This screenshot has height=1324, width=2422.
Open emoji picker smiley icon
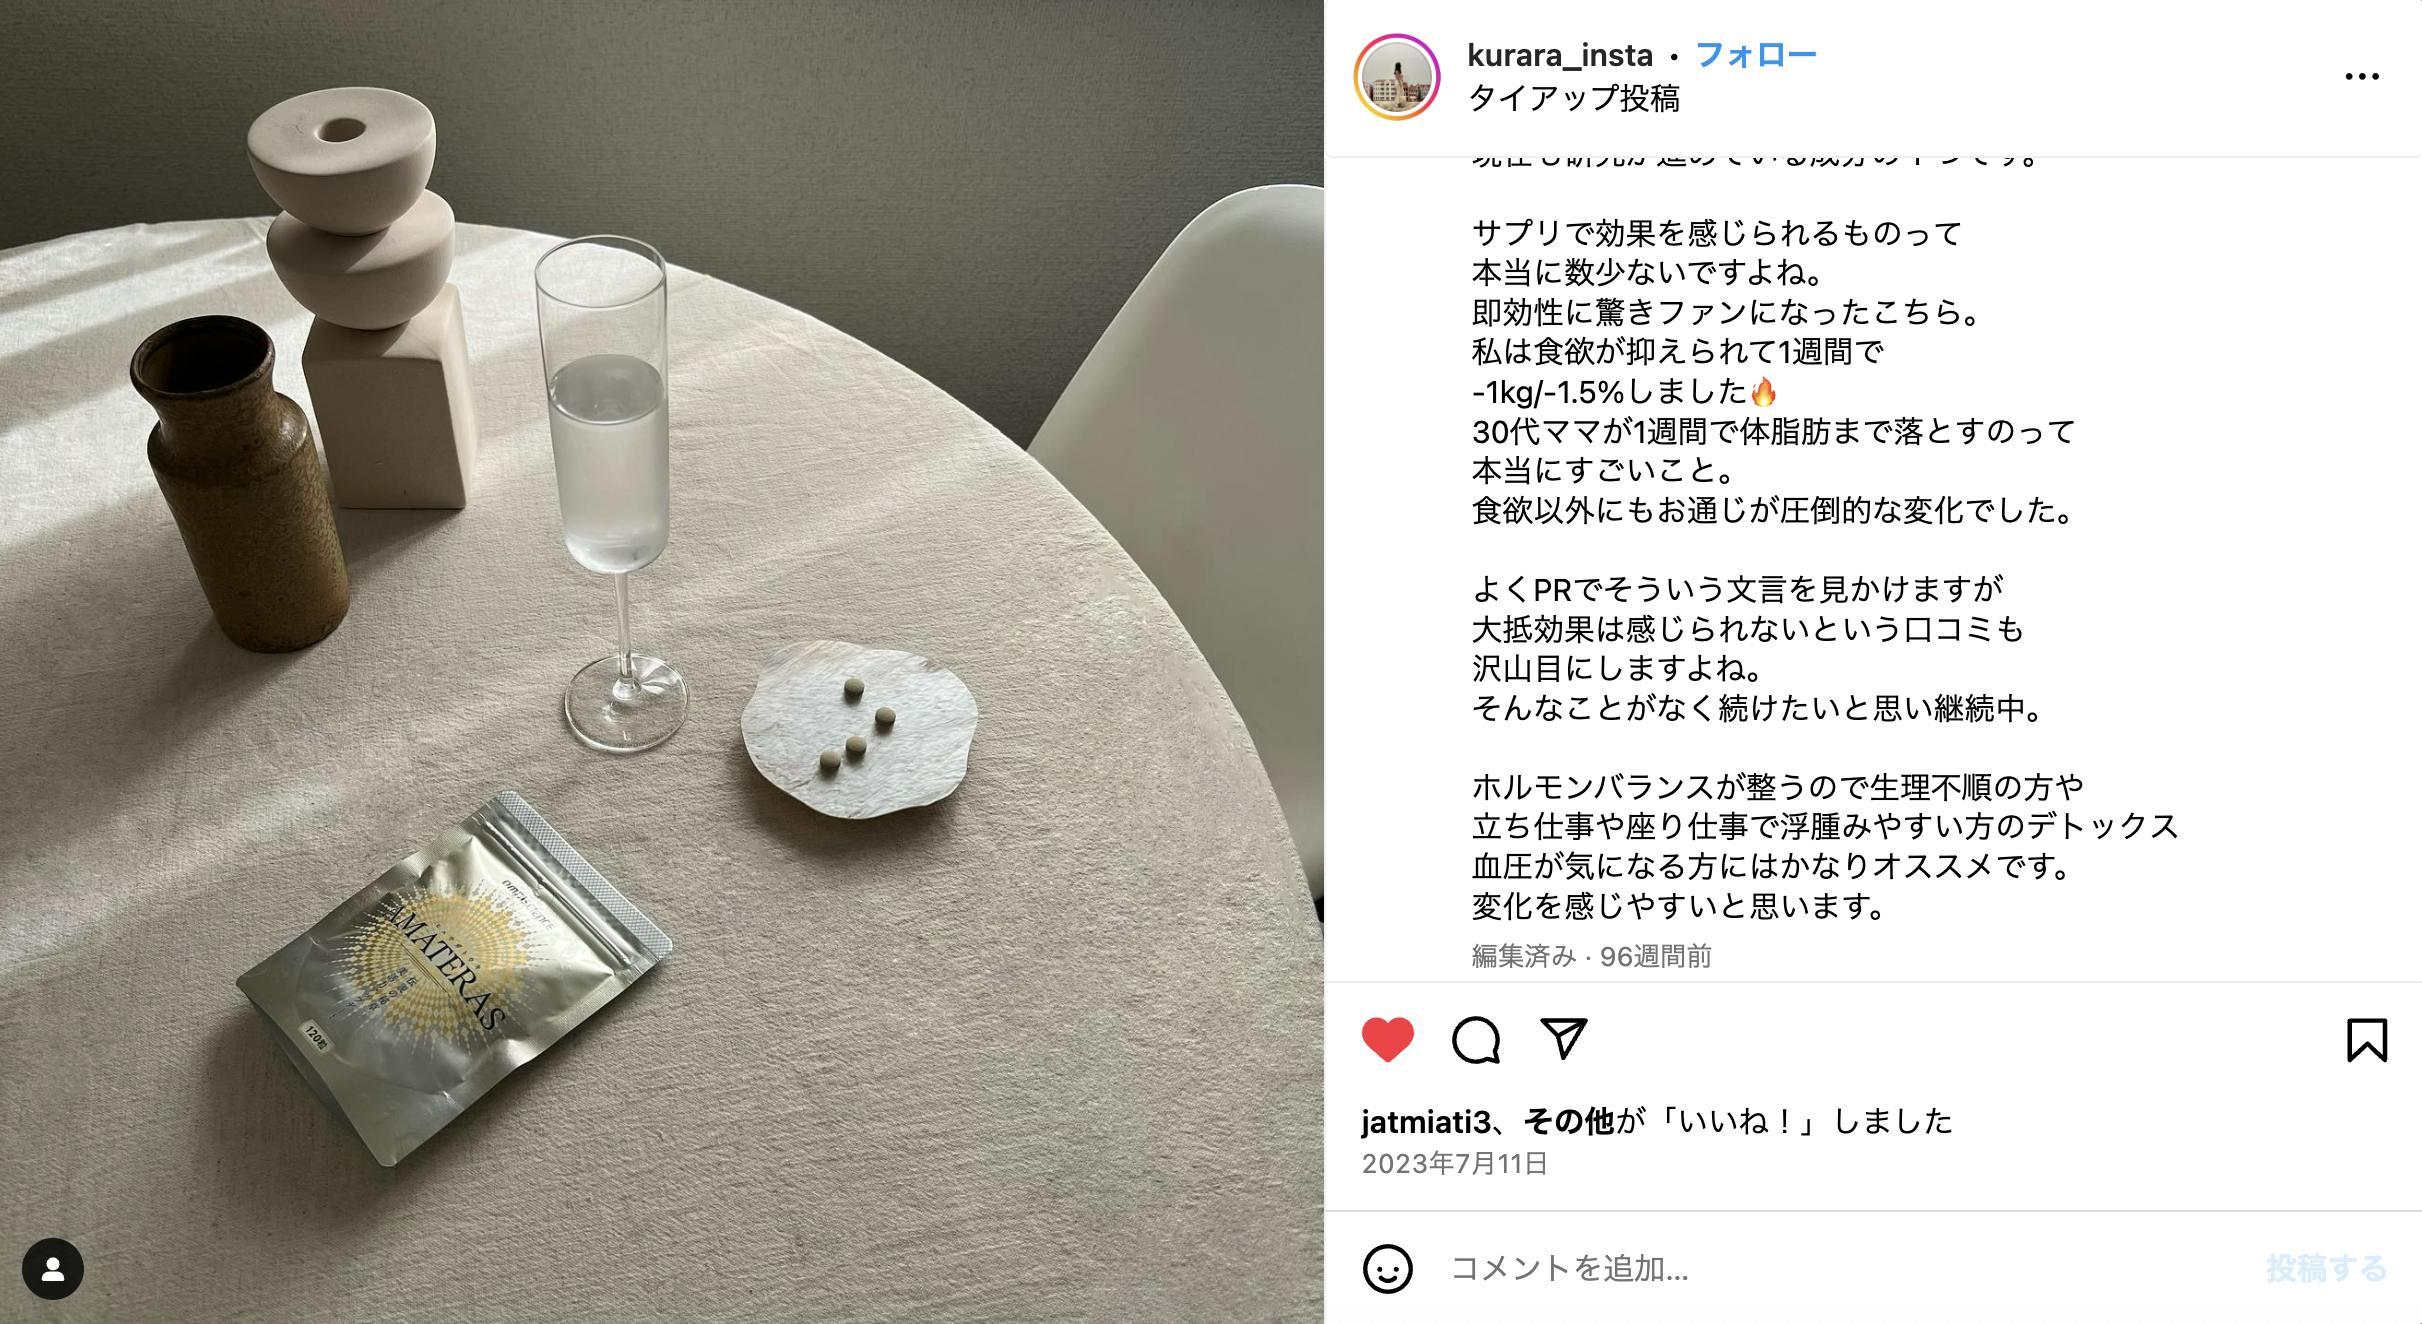(x=1387, y=1269)
